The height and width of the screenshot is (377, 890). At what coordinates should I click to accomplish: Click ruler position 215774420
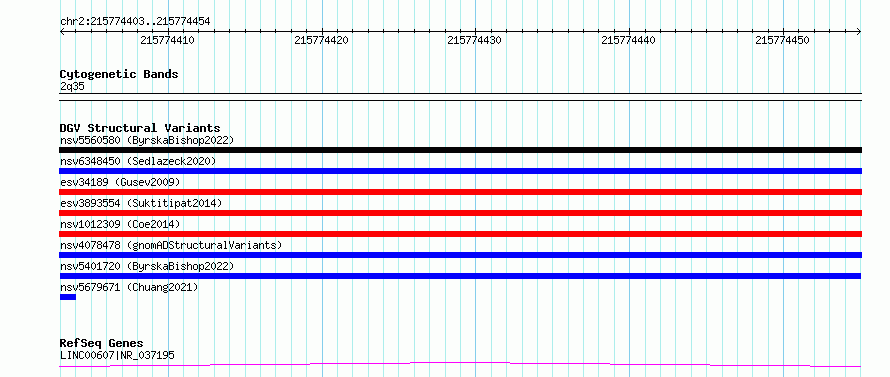coord(322,40)
